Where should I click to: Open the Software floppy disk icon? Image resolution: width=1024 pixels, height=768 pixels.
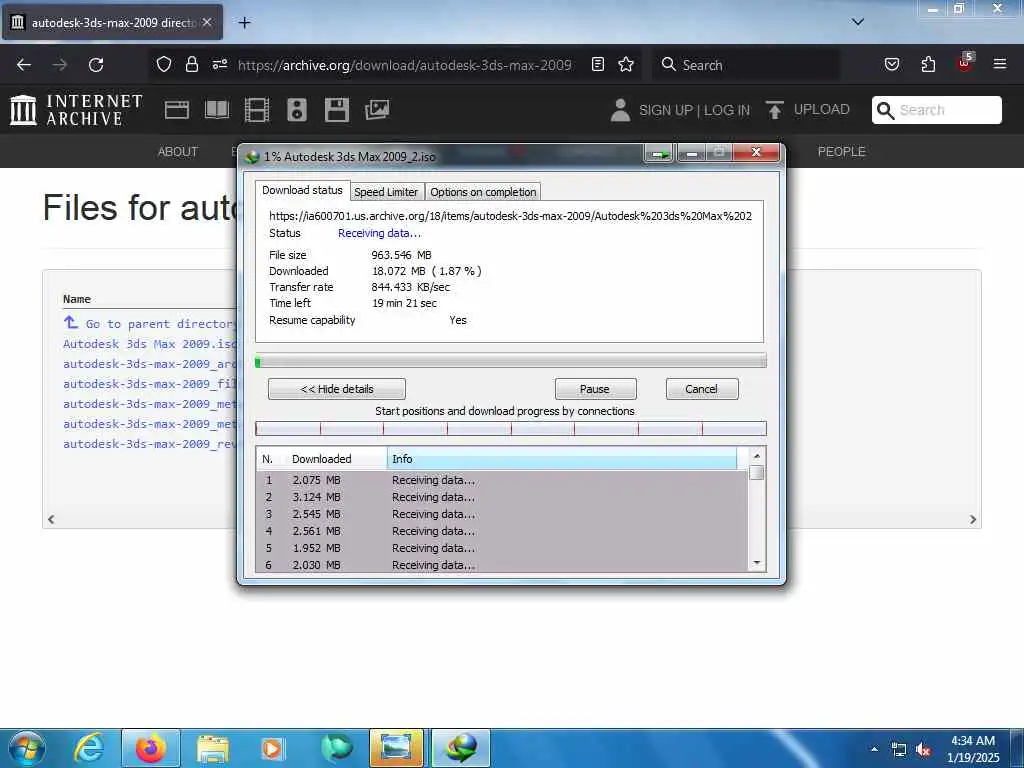point(337,110)
